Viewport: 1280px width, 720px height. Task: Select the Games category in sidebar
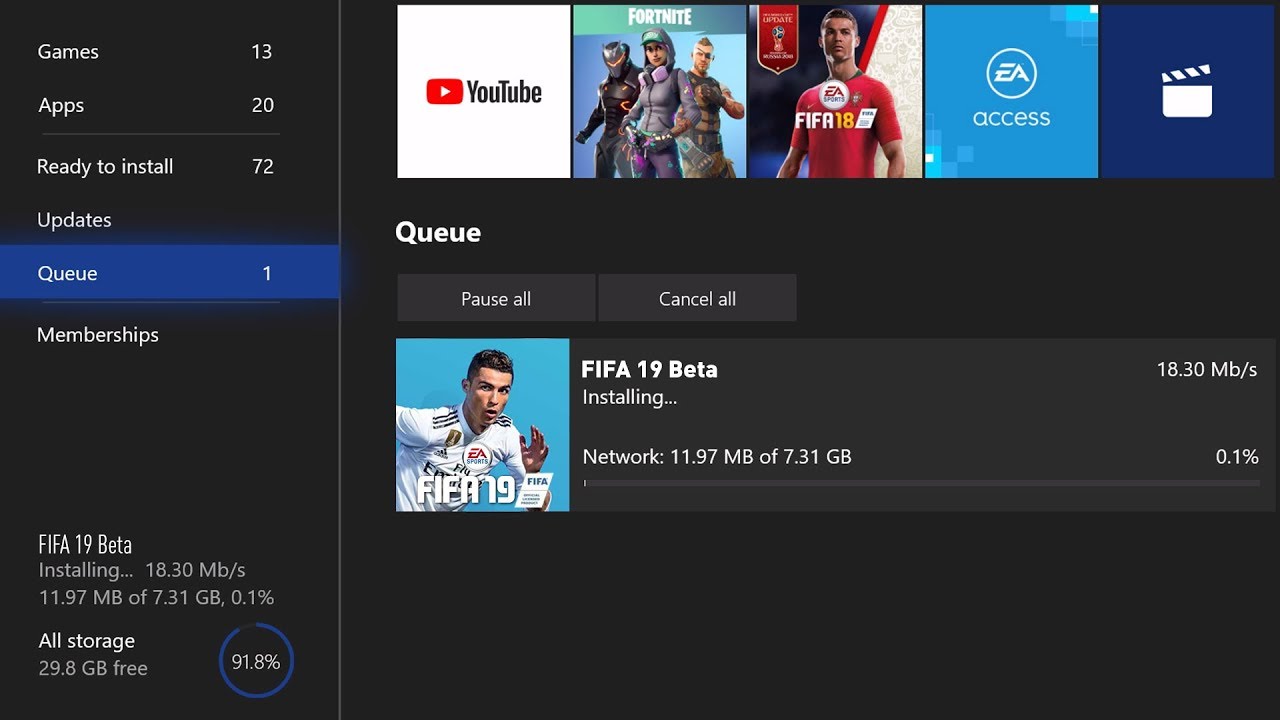[x=155, y=52]
